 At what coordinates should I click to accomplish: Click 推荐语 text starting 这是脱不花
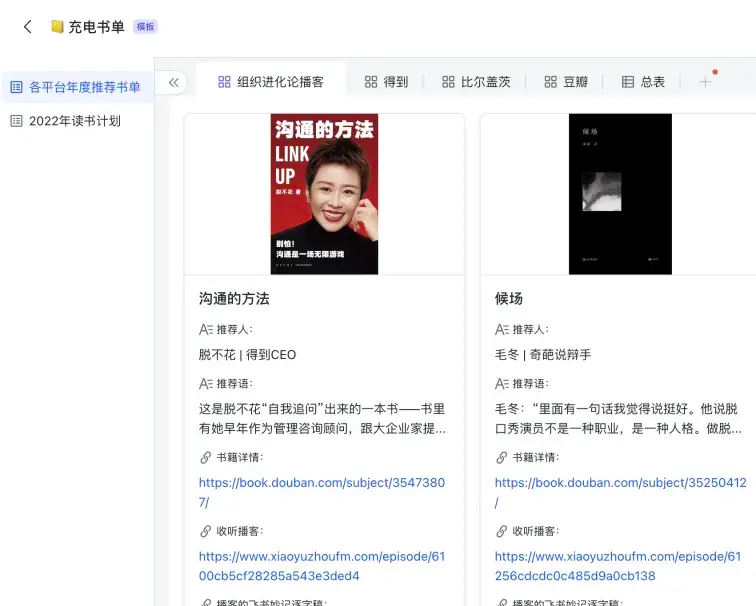click(322, 418)
